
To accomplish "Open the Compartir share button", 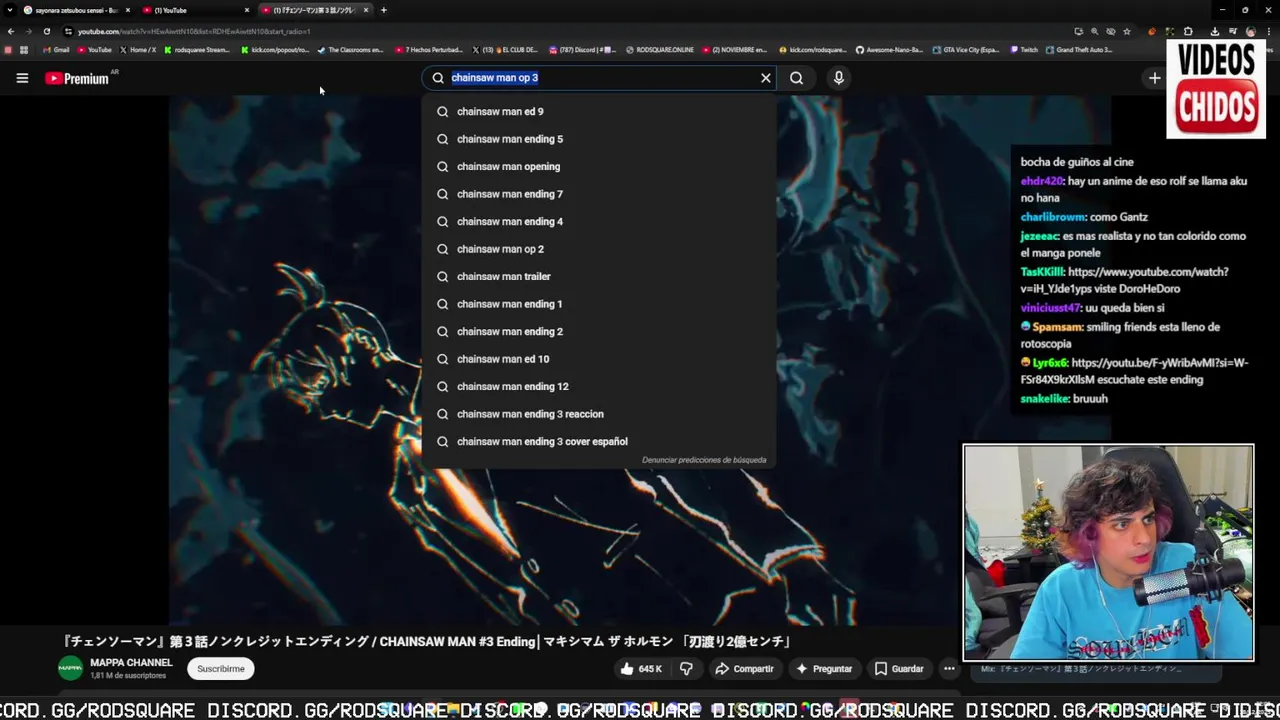I will coord(744,669).
